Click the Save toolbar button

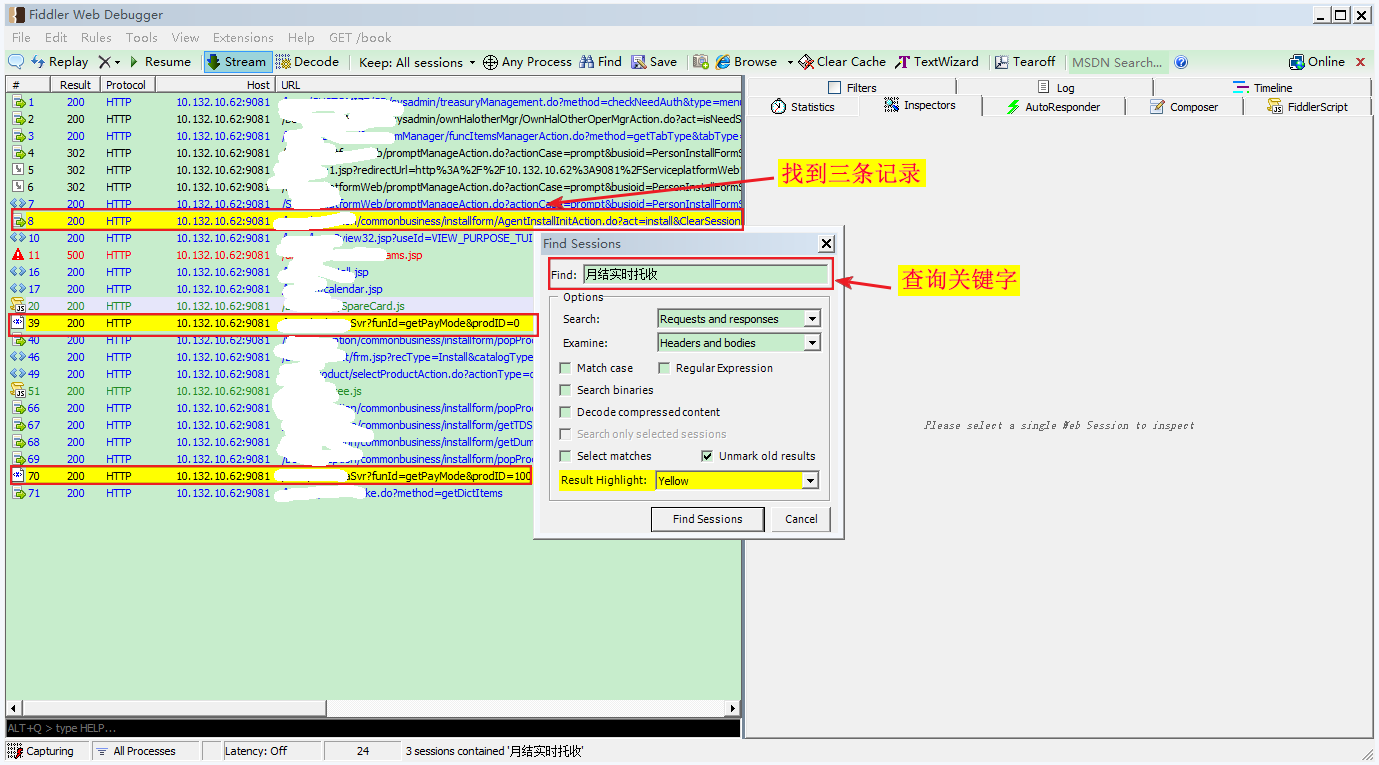654,62
